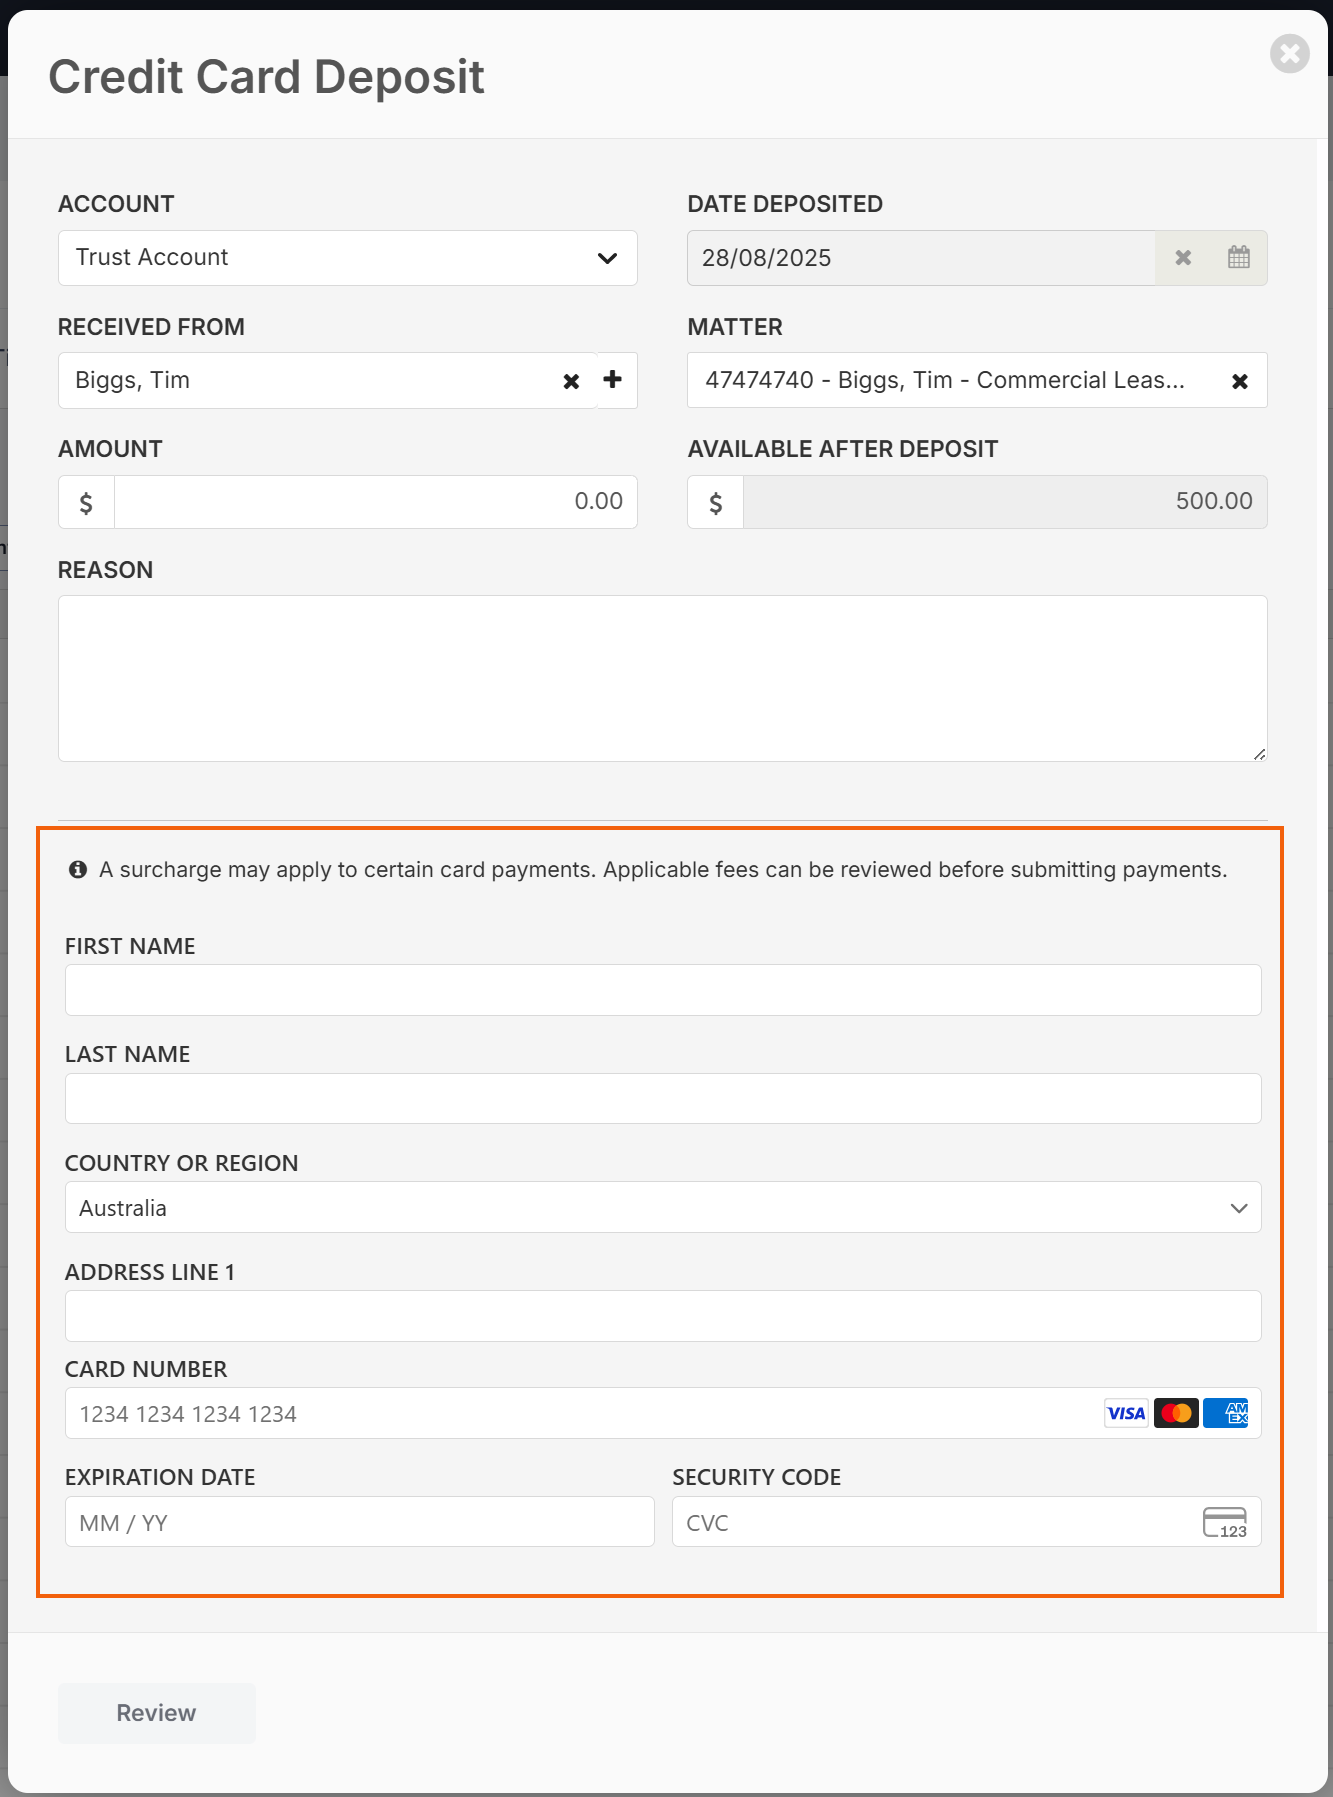Click into the Reason text area

click(662, 678)
